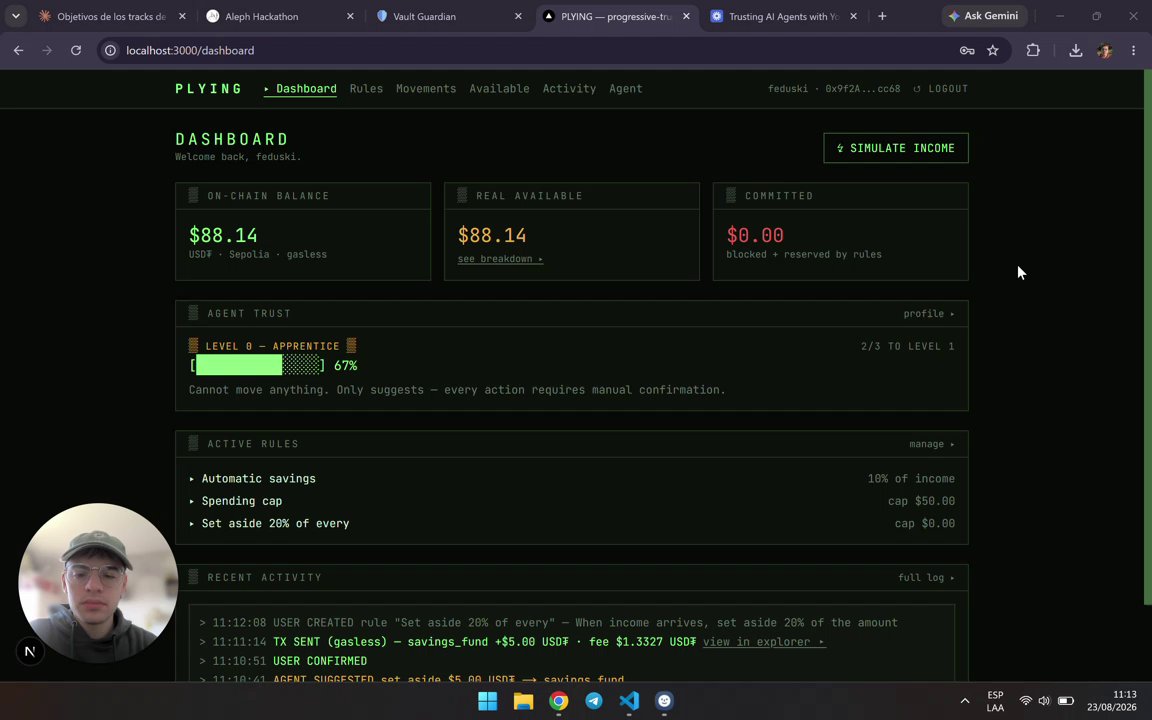Viewport: 1152px width, 720px height.
Task: Click the feduski wallet address text
Action: [x=834, y=89]
